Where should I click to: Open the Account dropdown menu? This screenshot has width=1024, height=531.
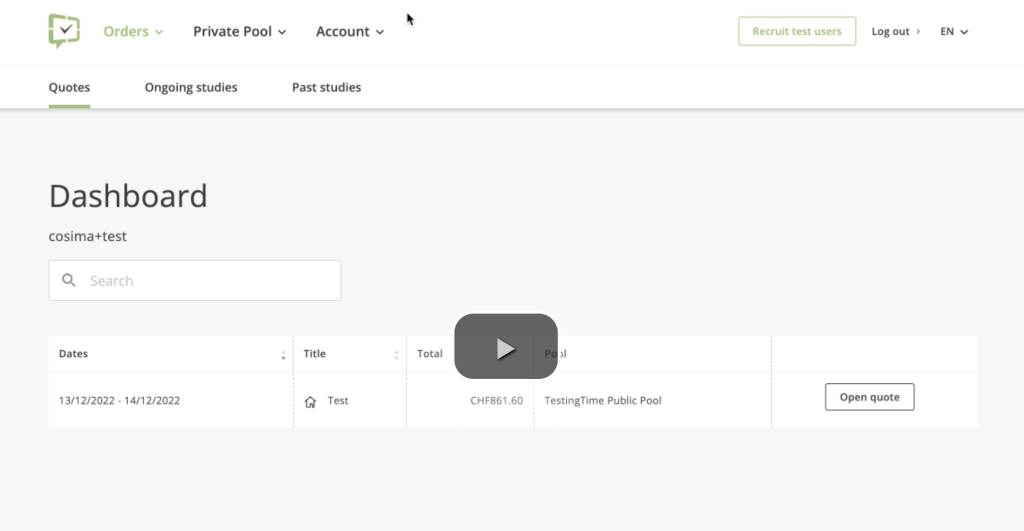[x=350, y=31]
